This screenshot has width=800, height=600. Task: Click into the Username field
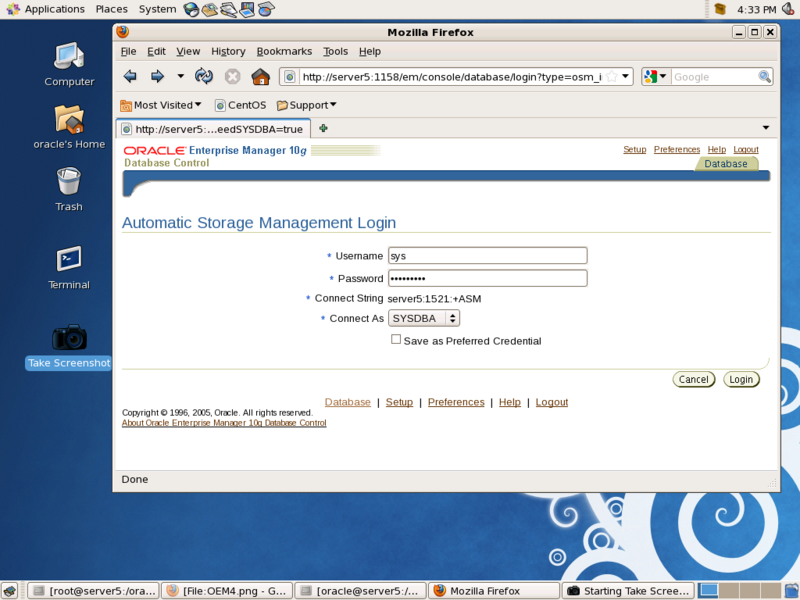pyautogui.click(x=488, y=256)
